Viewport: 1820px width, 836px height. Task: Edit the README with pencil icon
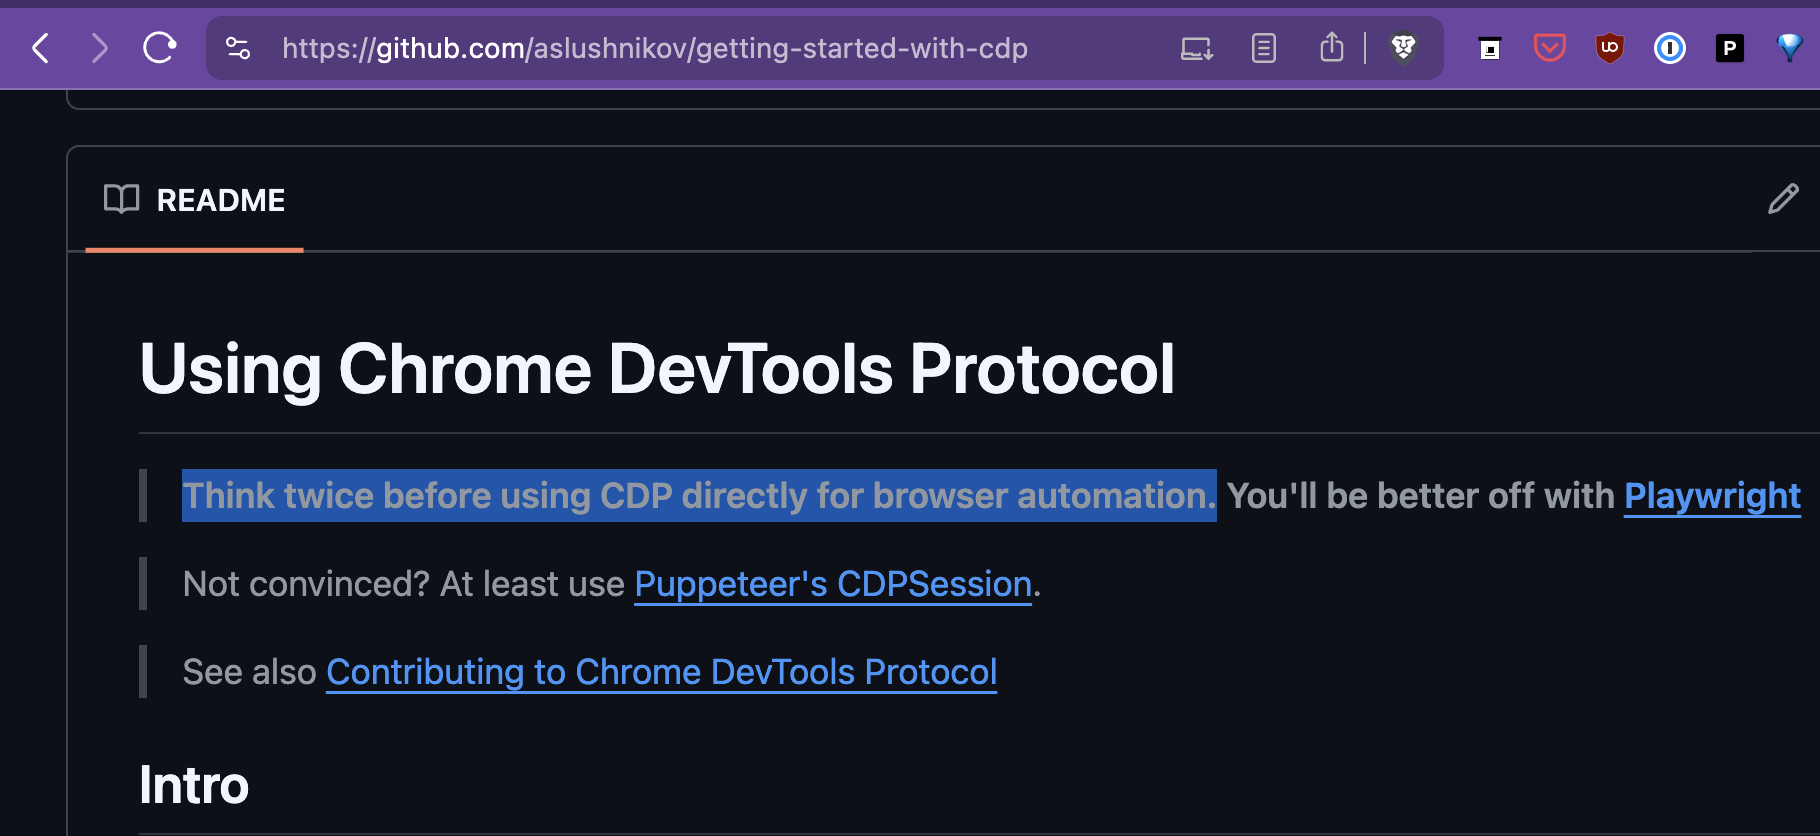(1783, 199)
